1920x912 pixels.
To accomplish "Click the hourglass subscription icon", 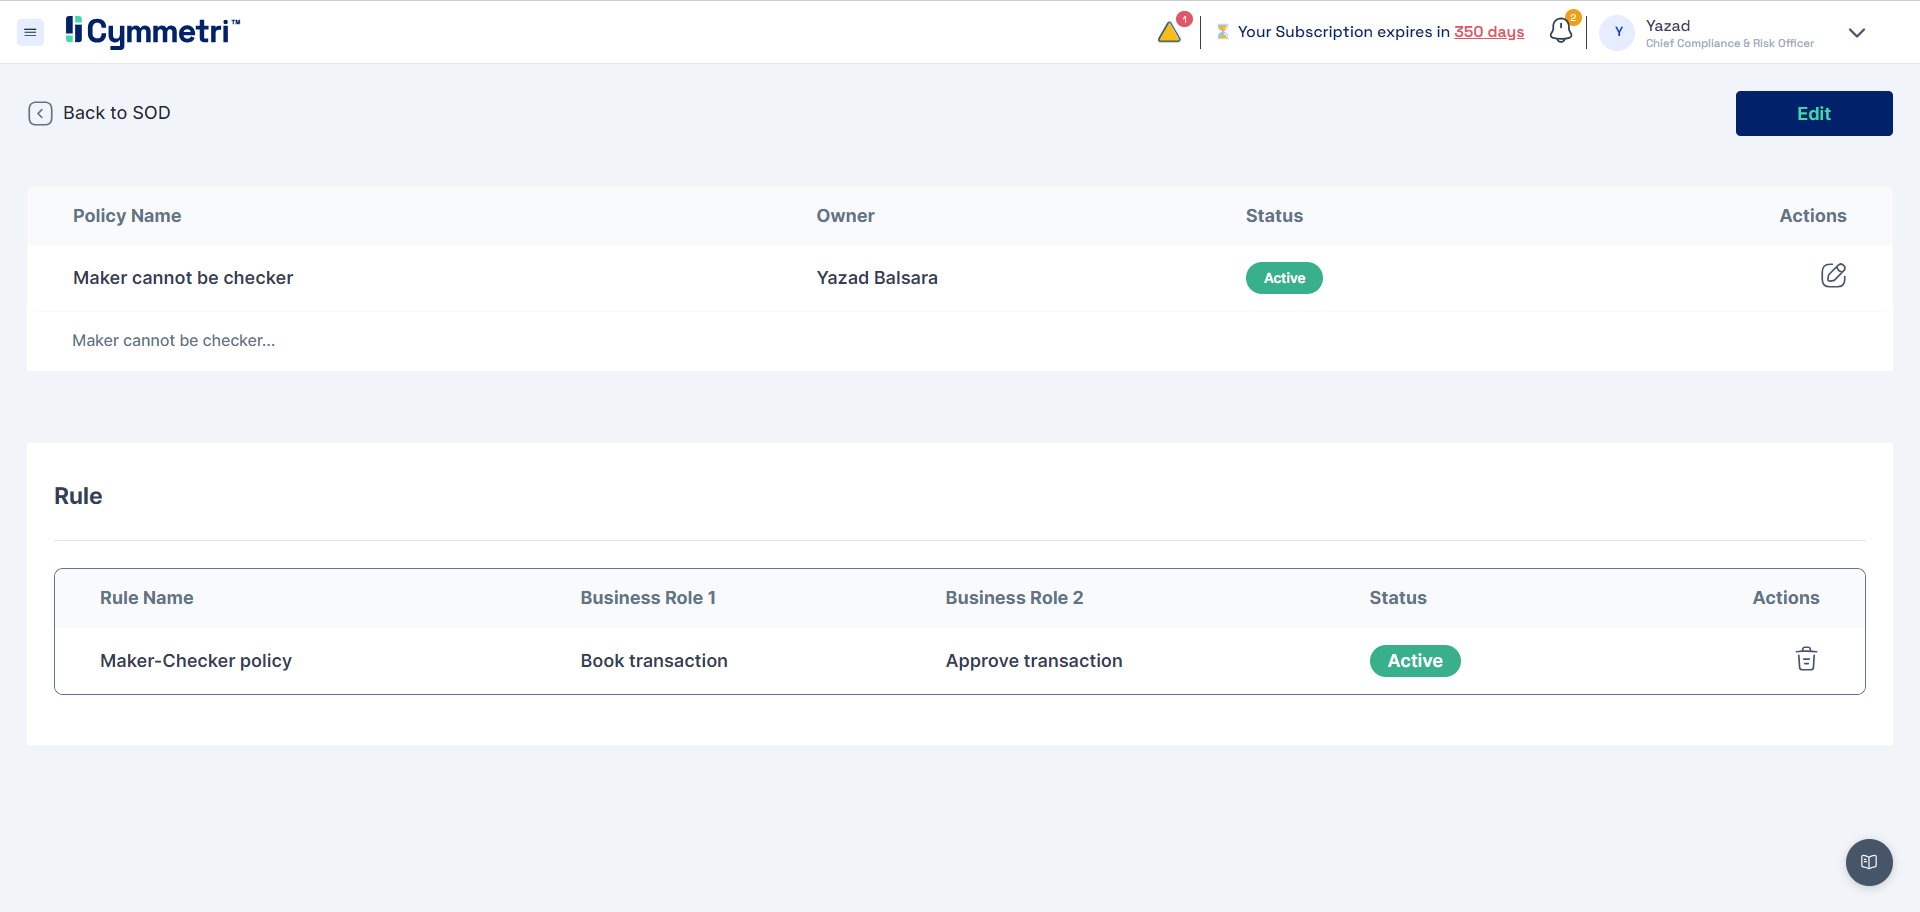I will click(x=1222, y=32).
